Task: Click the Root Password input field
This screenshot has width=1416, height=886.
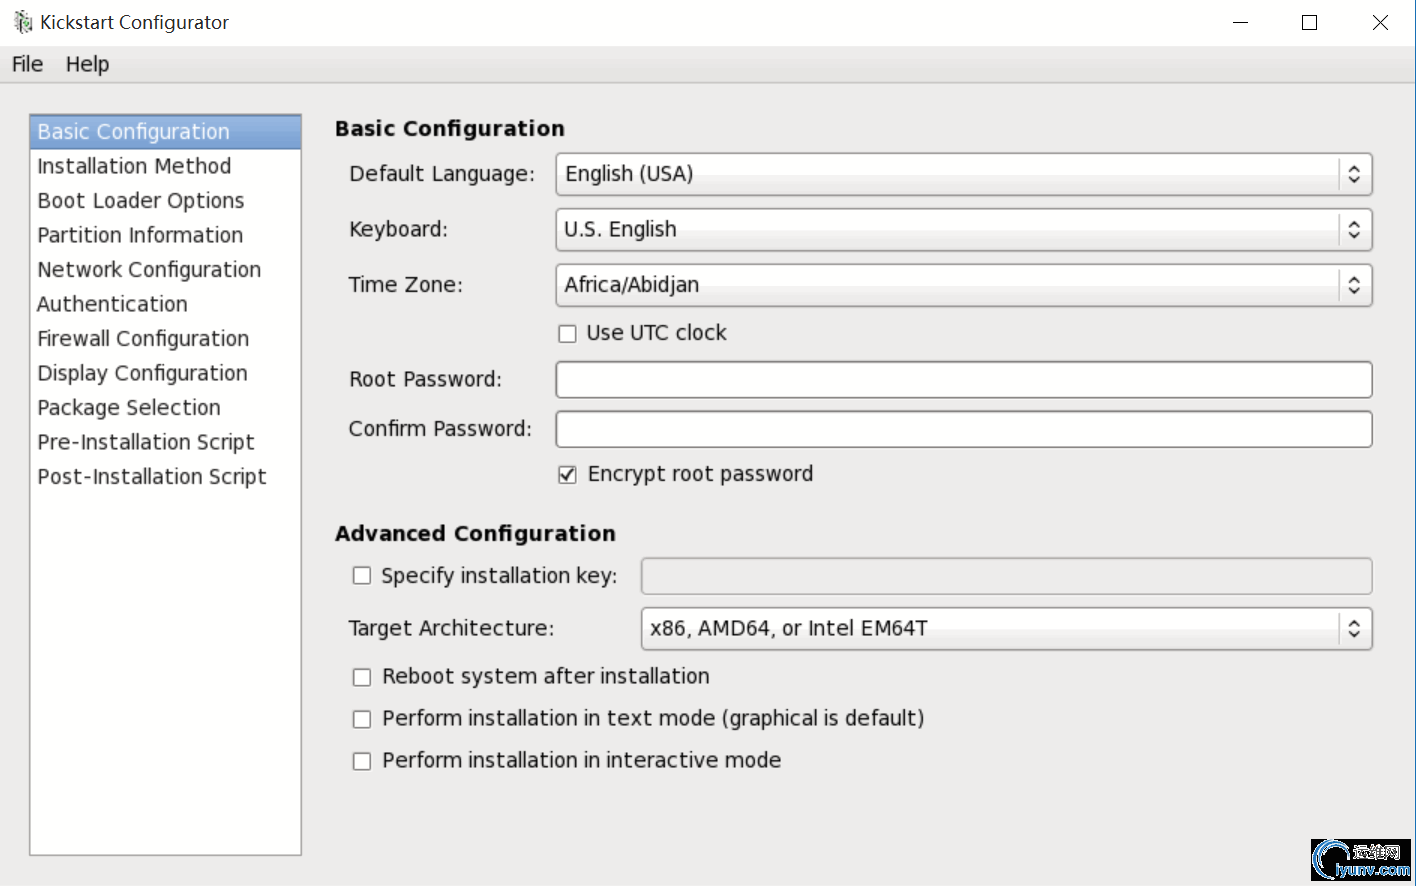Action: pyautogui.click(x=963, y=380)
